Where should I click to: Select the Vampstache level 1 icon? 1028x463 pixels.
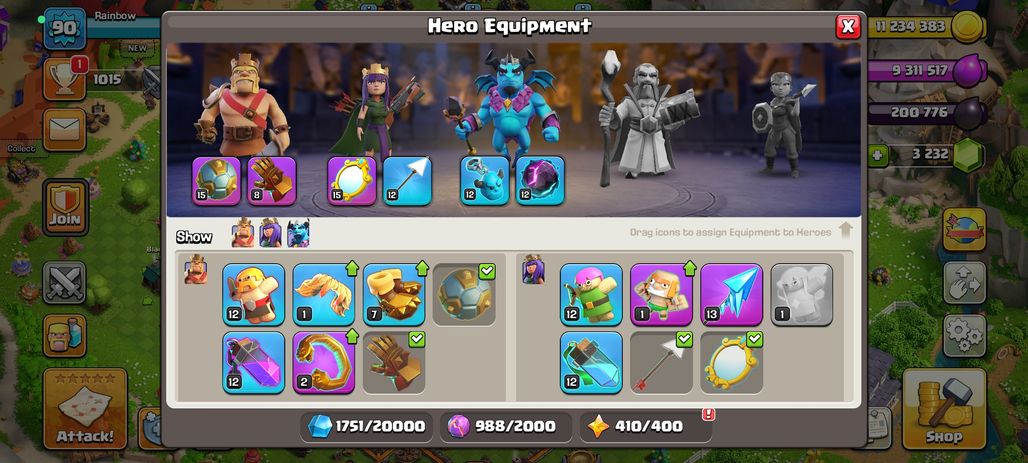pos(324,294)
